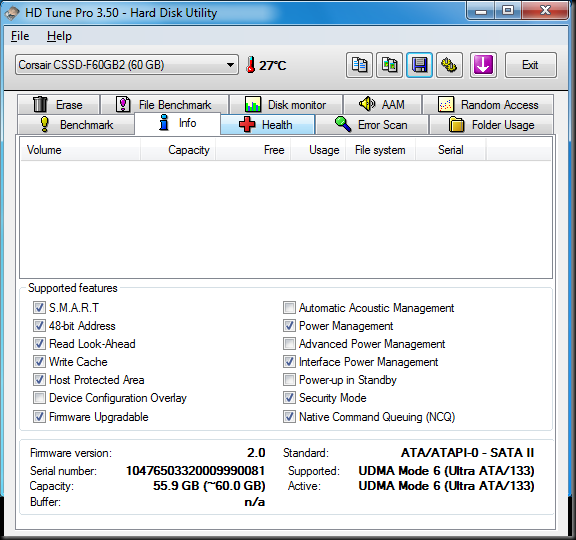Image resolution: width=576 pixels, height=540 pixels.
Task: Toggle the Read Look-Ahead checkbox
Action: [x=39, y=343]
